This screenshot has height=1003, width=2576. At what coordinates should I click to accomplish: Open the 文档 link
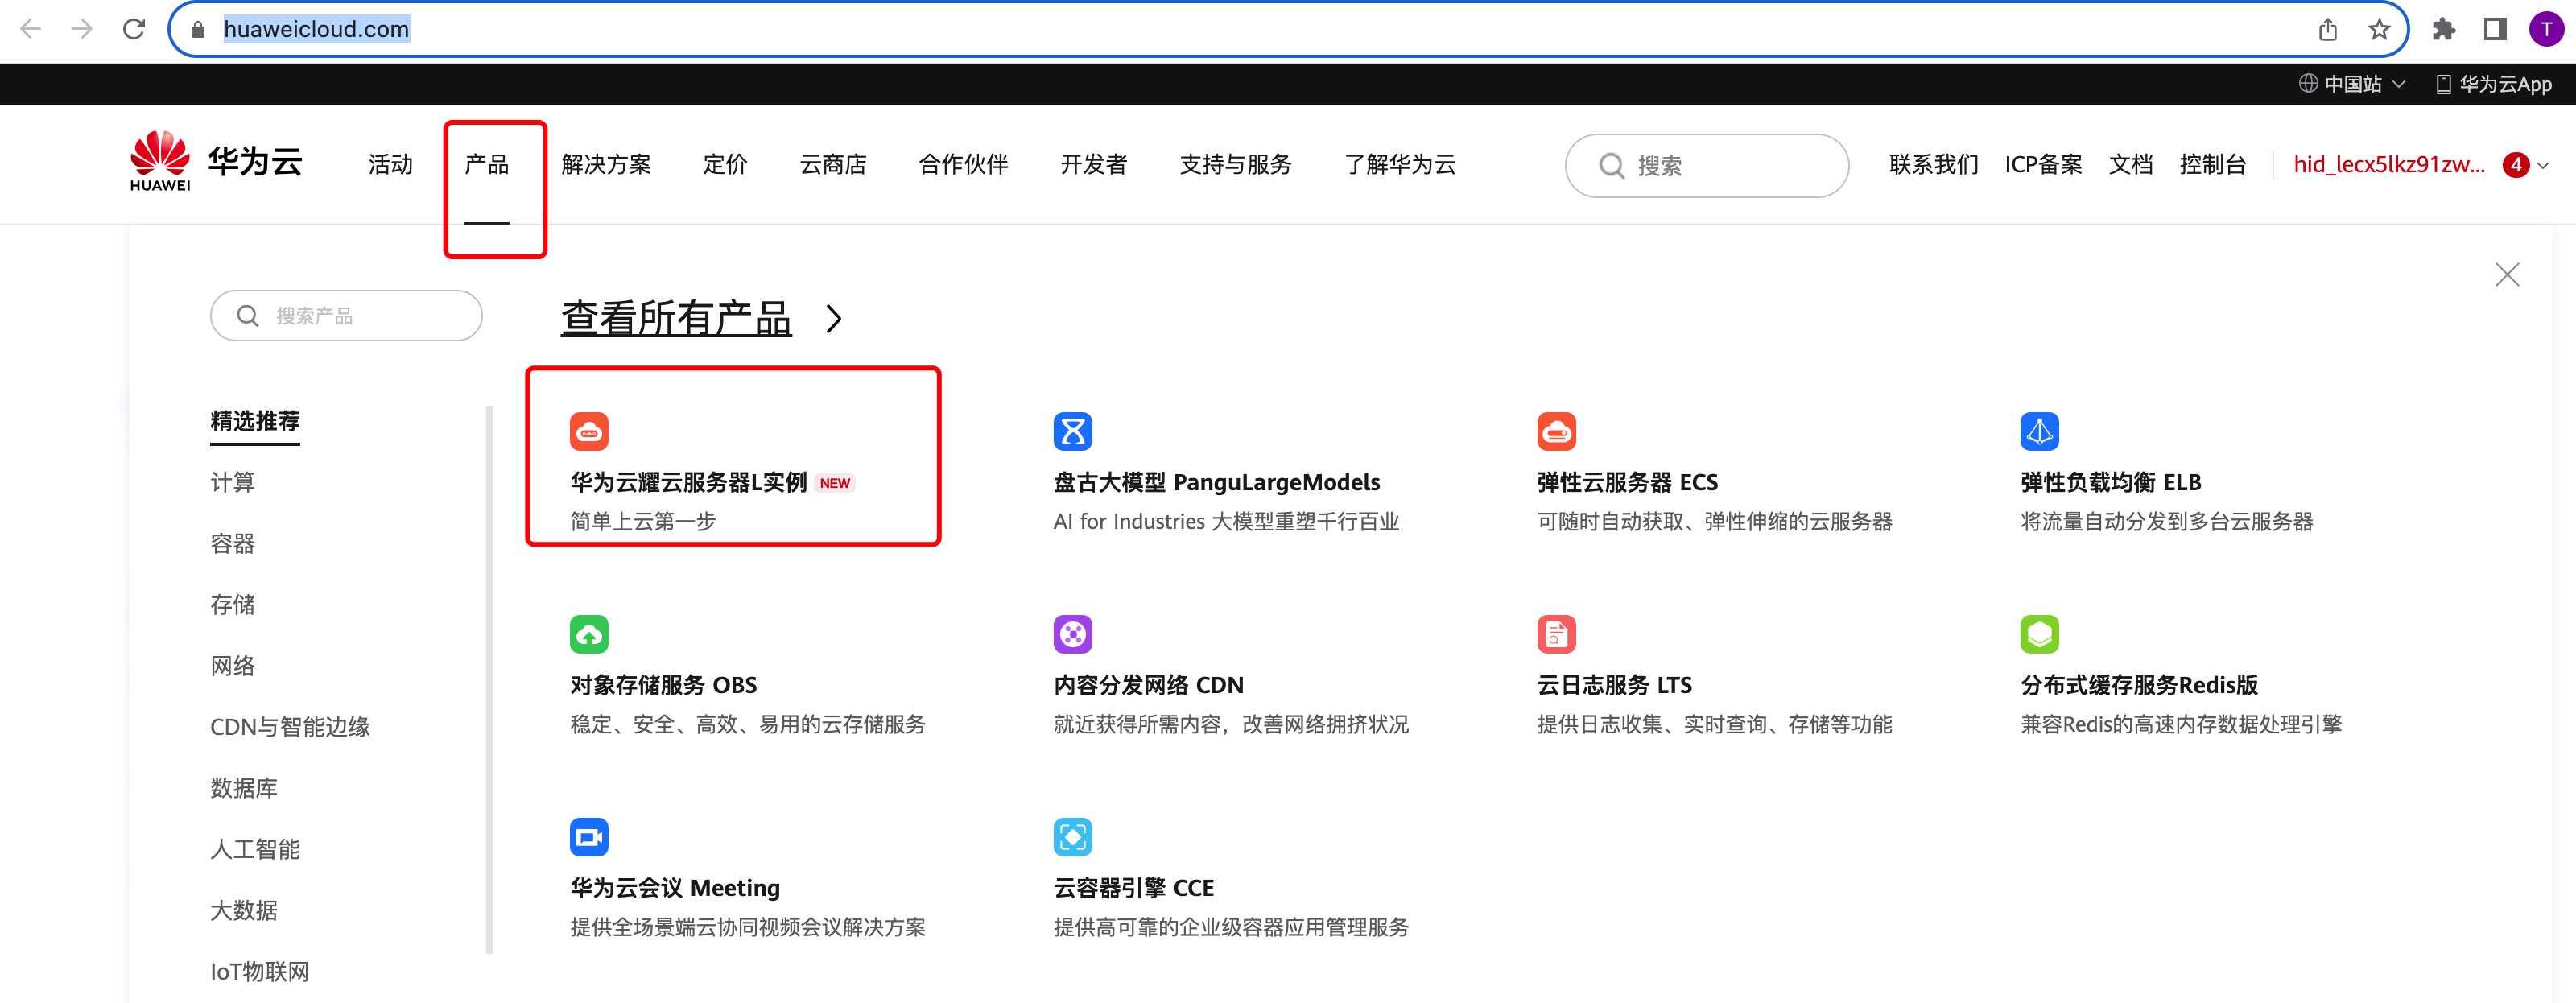[2130, 165]
